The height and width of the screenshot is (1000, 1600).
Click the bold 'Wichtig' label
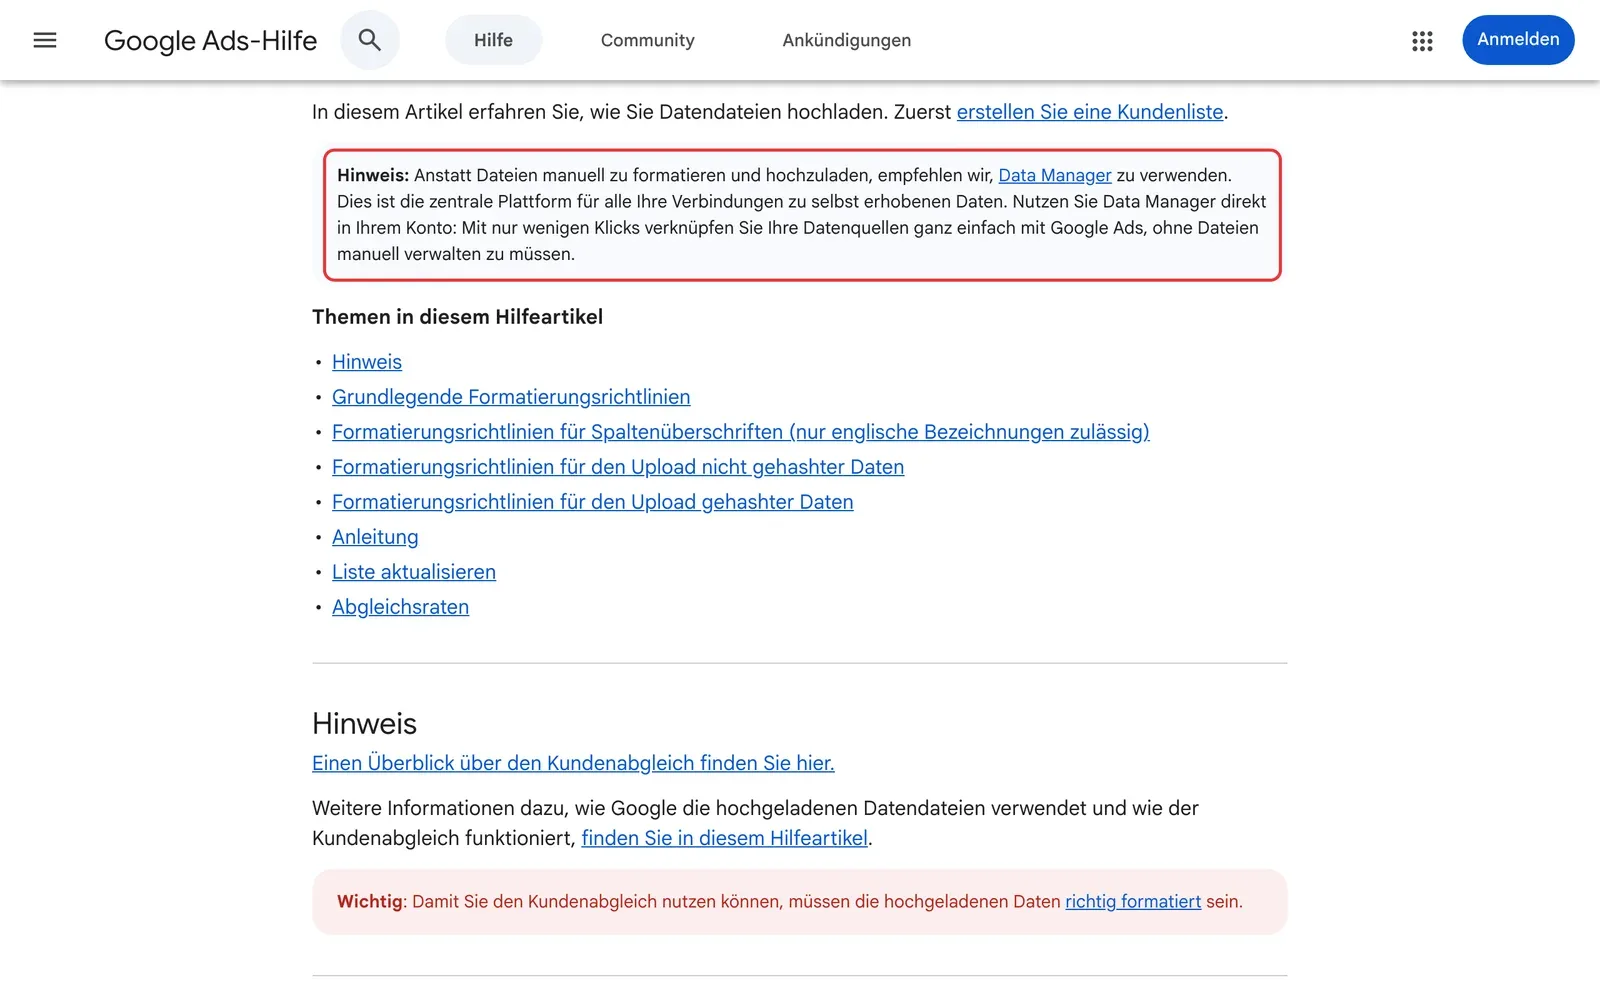pos(370,901)
